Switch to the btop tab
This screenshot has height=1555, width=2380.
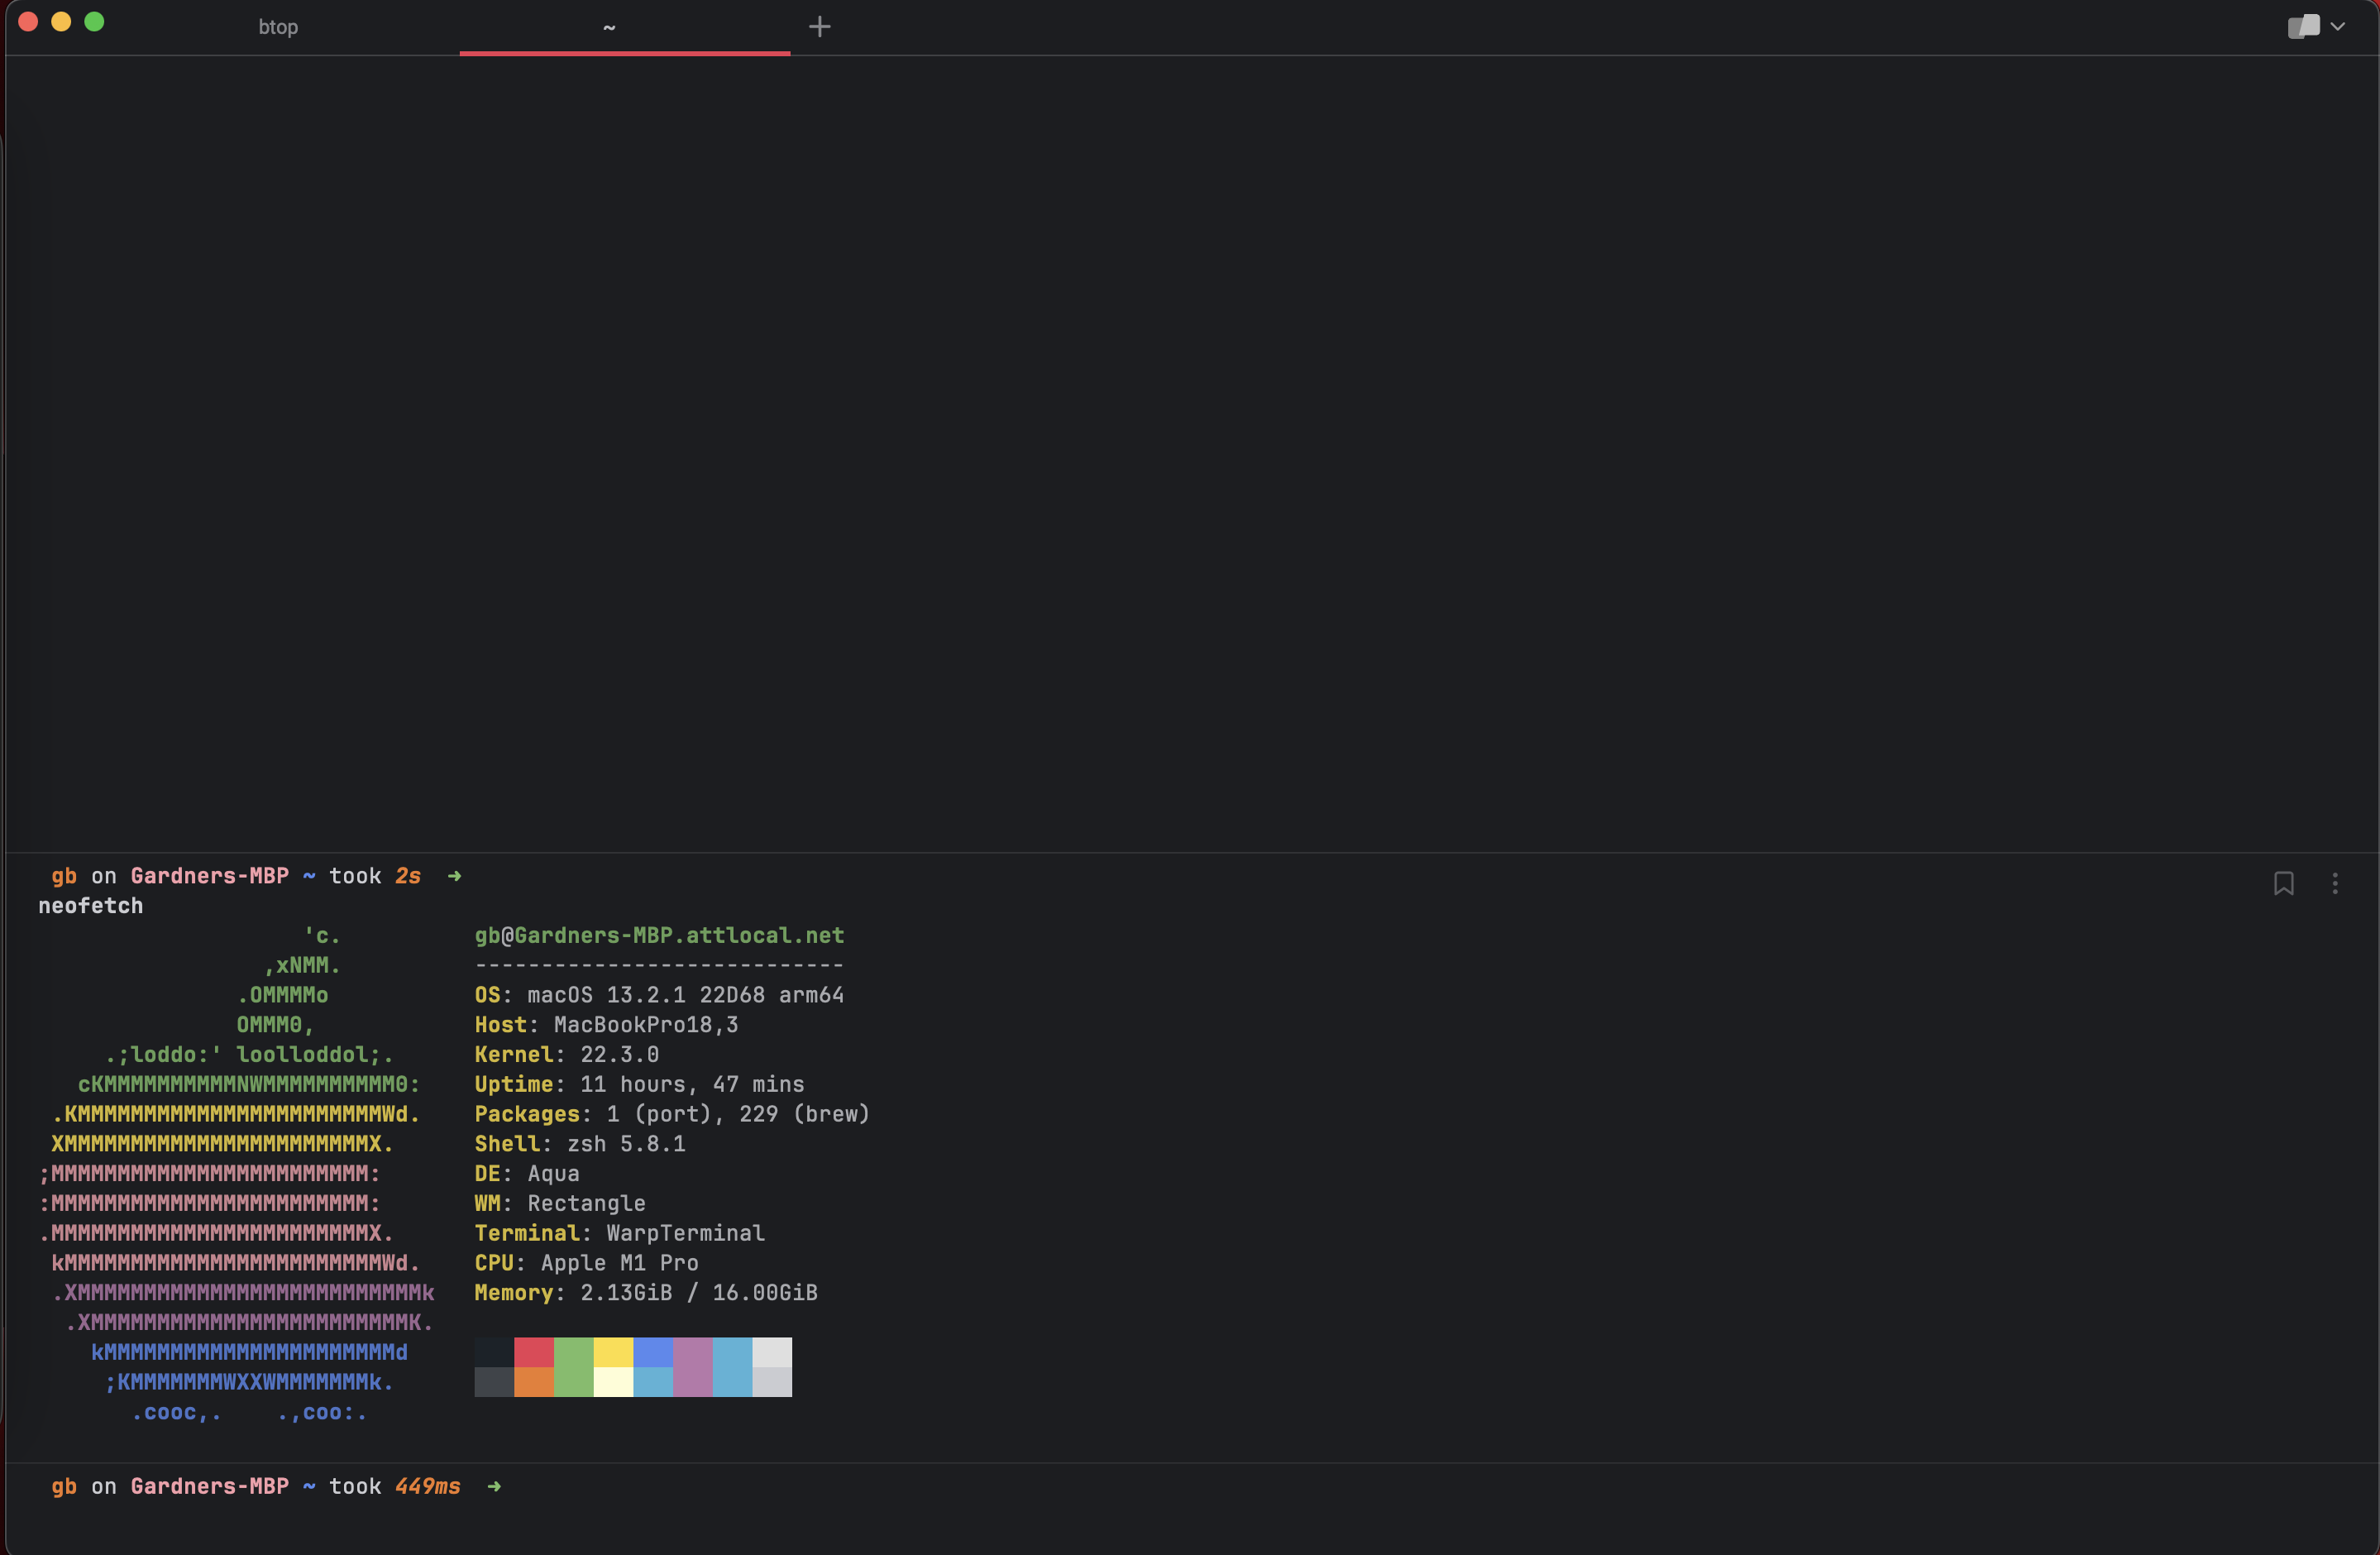[278, 27]
